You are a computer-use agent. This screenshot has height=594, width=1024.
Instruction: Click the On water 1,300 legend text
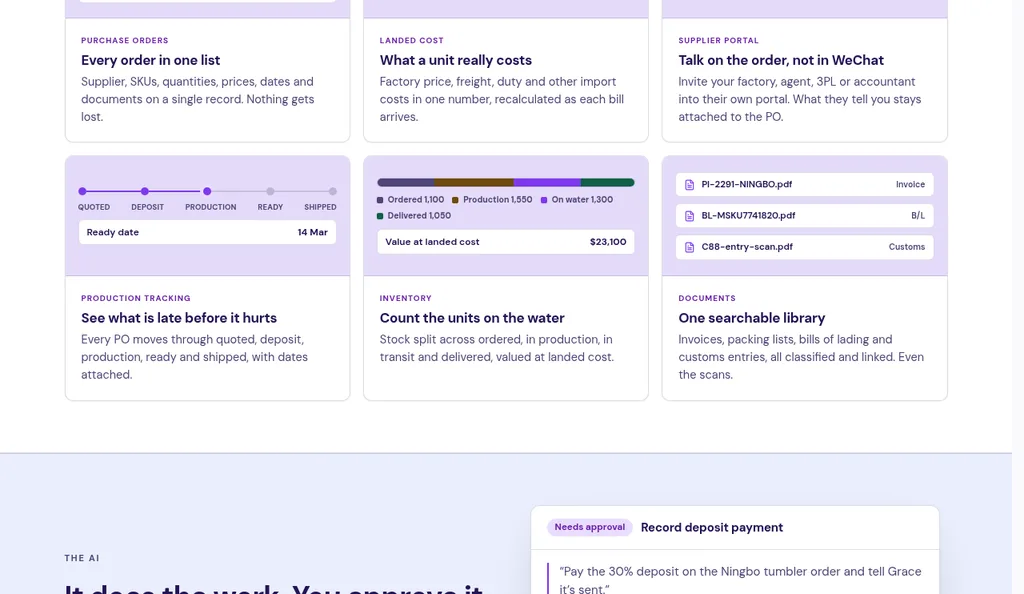tap(582, 200)
